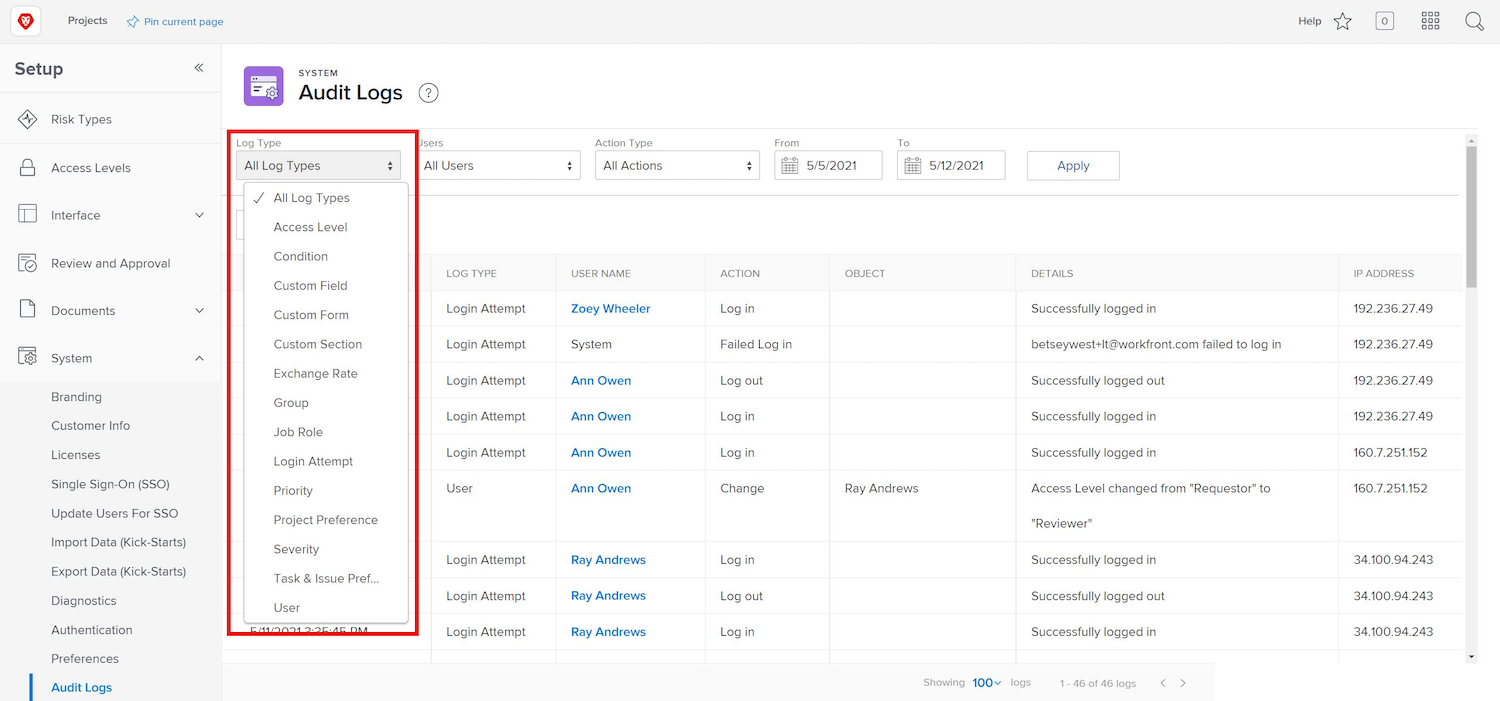
Task: Click the calendar icon in the From field
Action: tap(789, 164)
